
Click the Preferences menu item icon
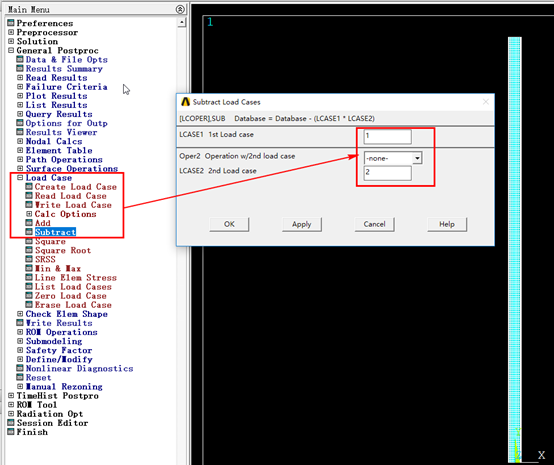11,23
